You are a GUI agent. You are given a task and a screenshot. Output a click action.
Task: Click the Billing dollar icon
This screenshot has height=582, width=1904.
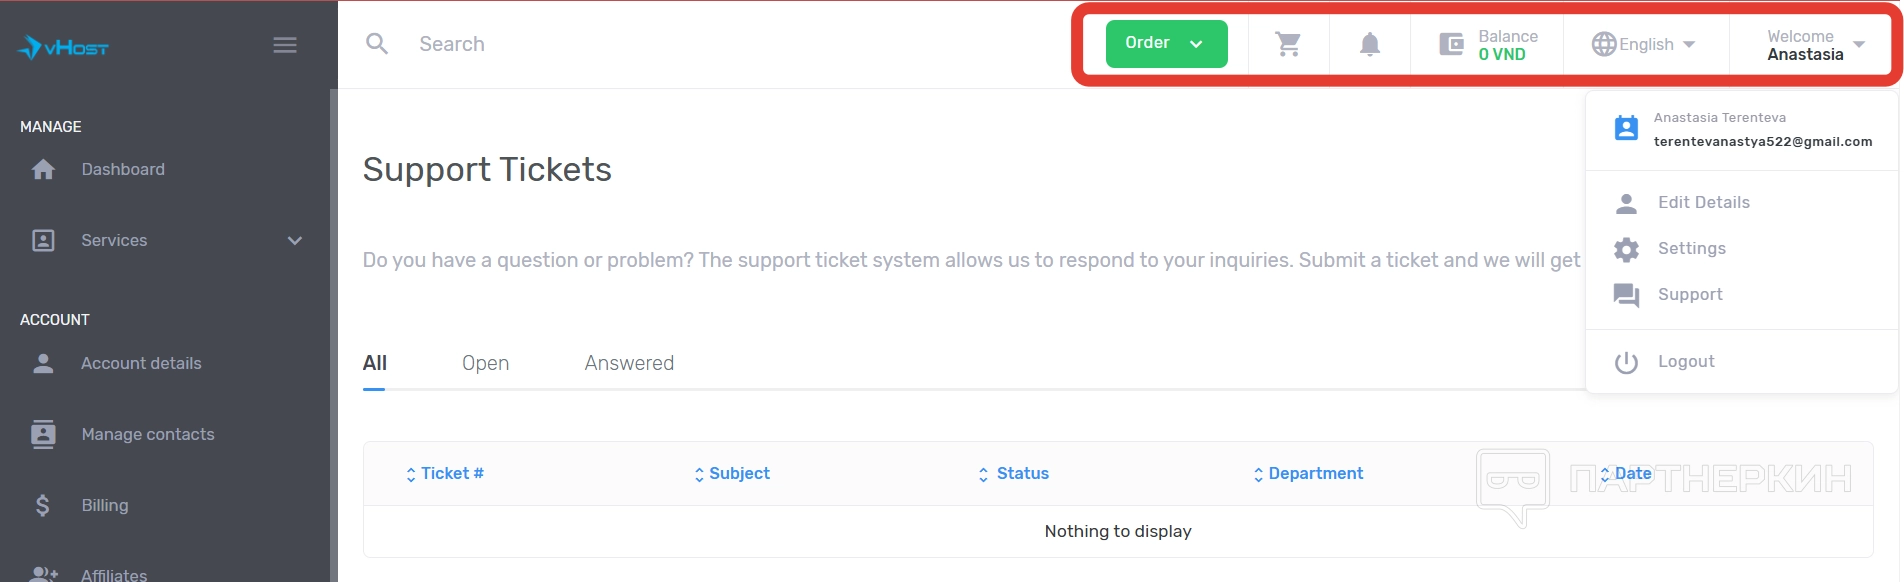[x=43, y=506]
